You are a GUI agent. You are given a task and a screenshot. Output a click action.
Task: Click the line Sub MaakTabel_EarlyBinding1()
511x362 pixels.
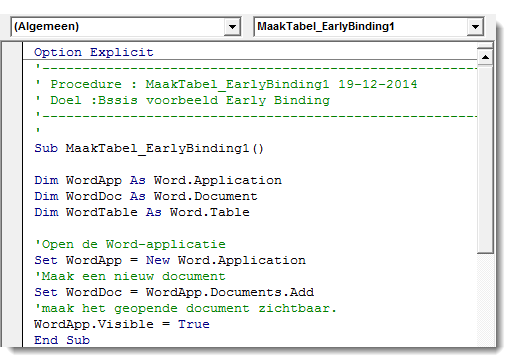click(x=149, y=148)
